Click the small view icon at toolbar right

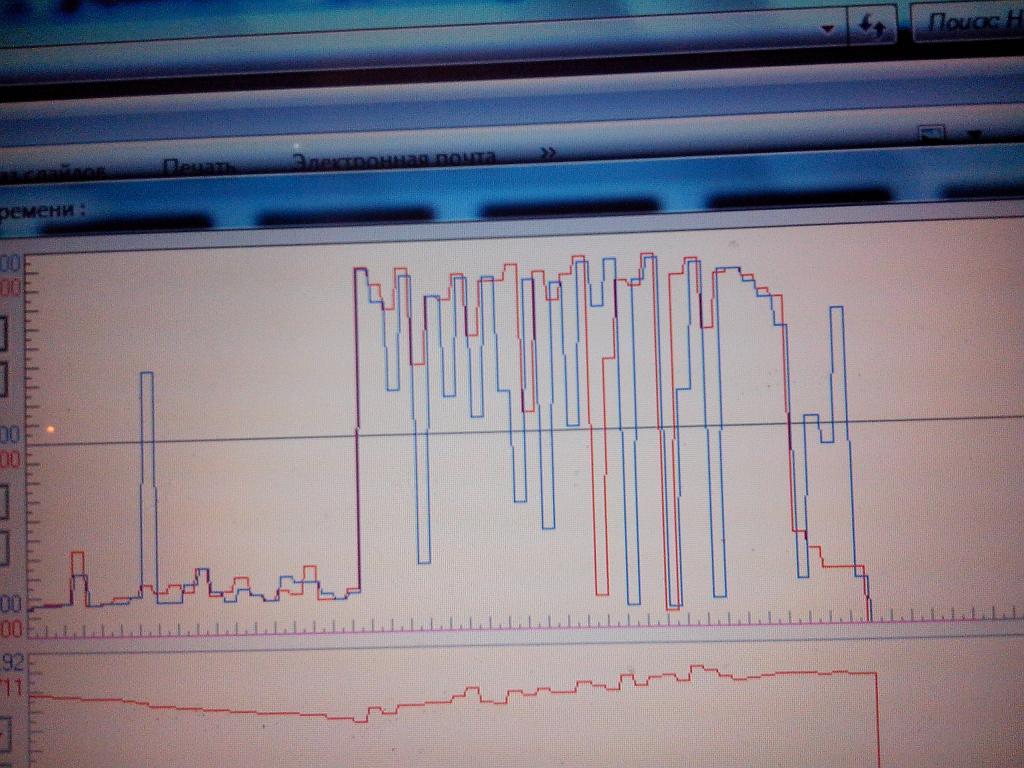click(931, 134)
